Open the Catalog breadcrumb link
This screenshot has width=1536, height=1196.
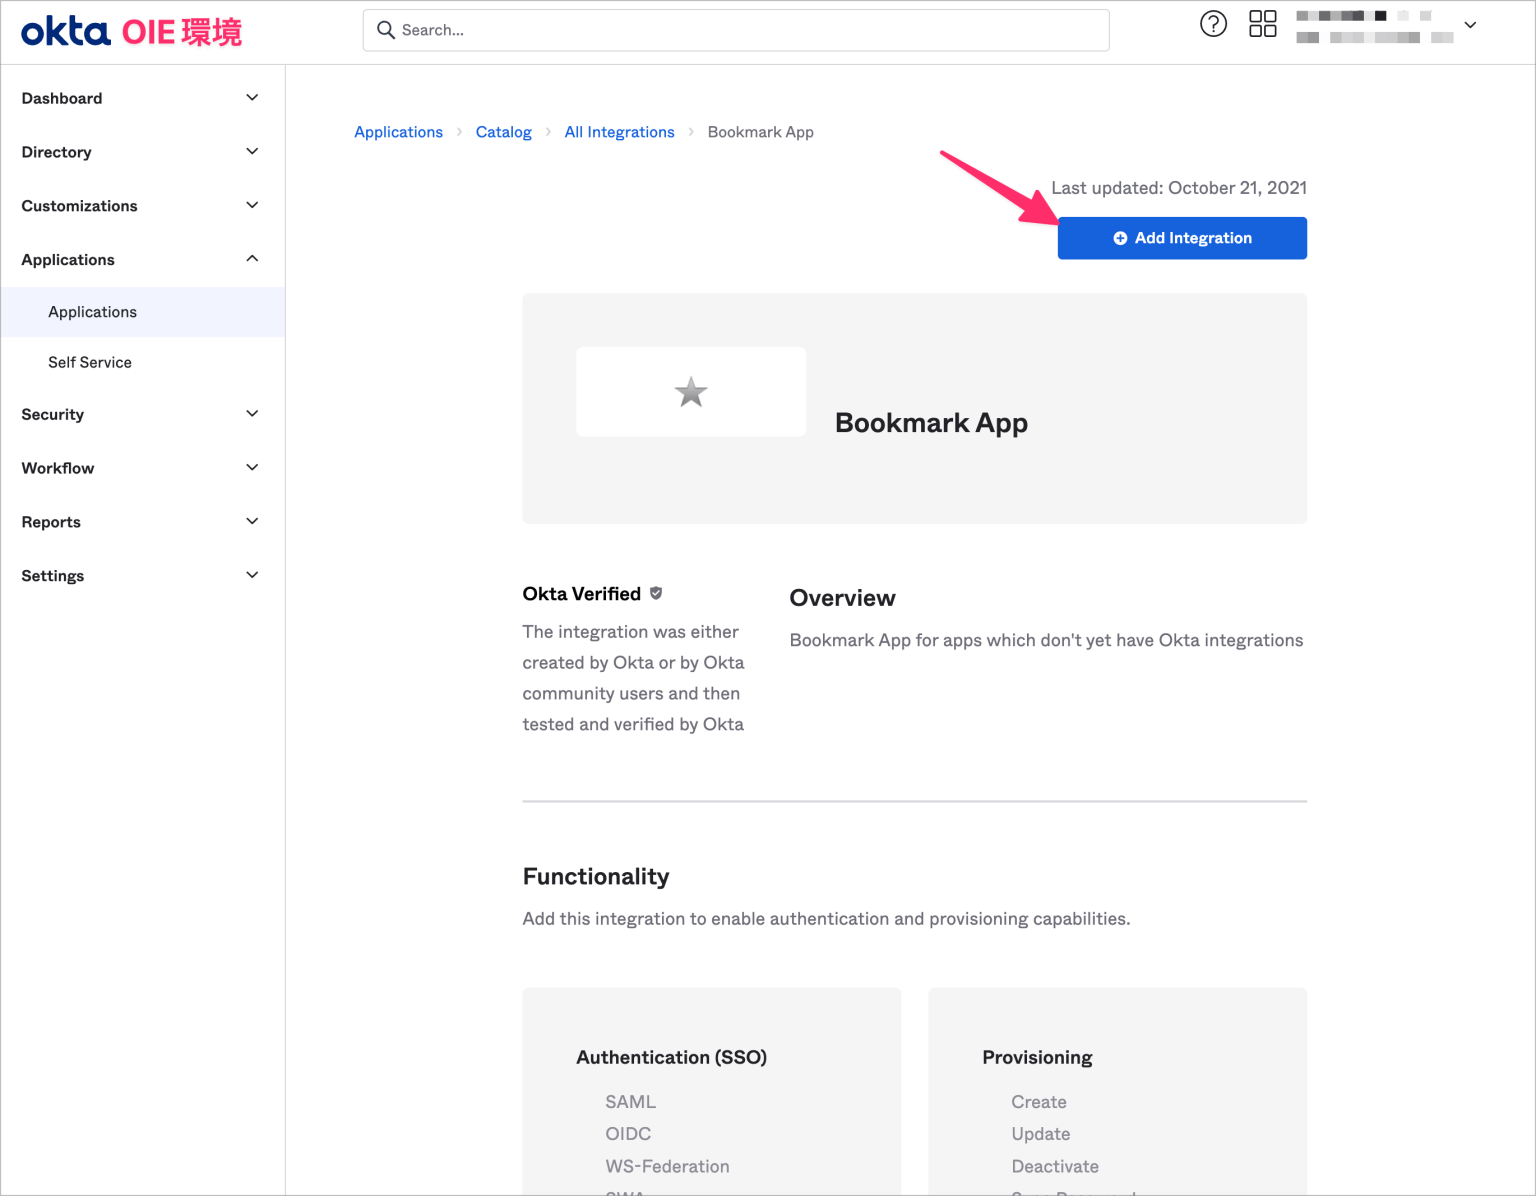tap(503, 131)
